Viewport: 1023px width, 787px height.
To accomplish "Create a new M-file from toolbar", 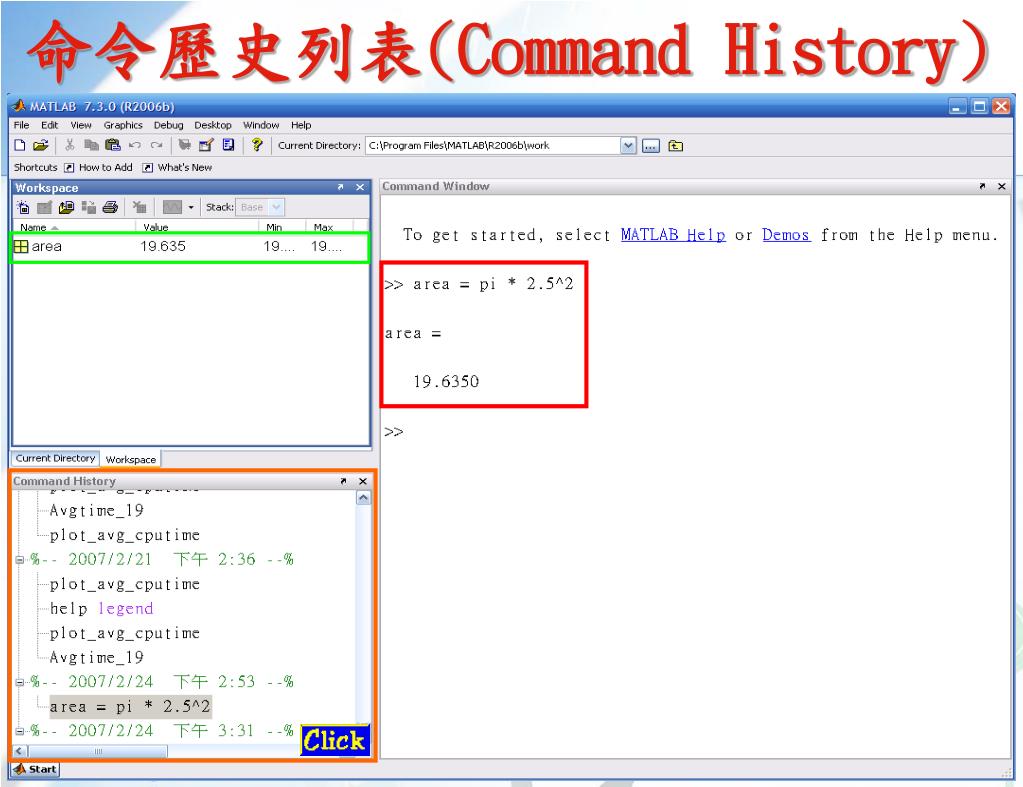I will tap(20, 145).
